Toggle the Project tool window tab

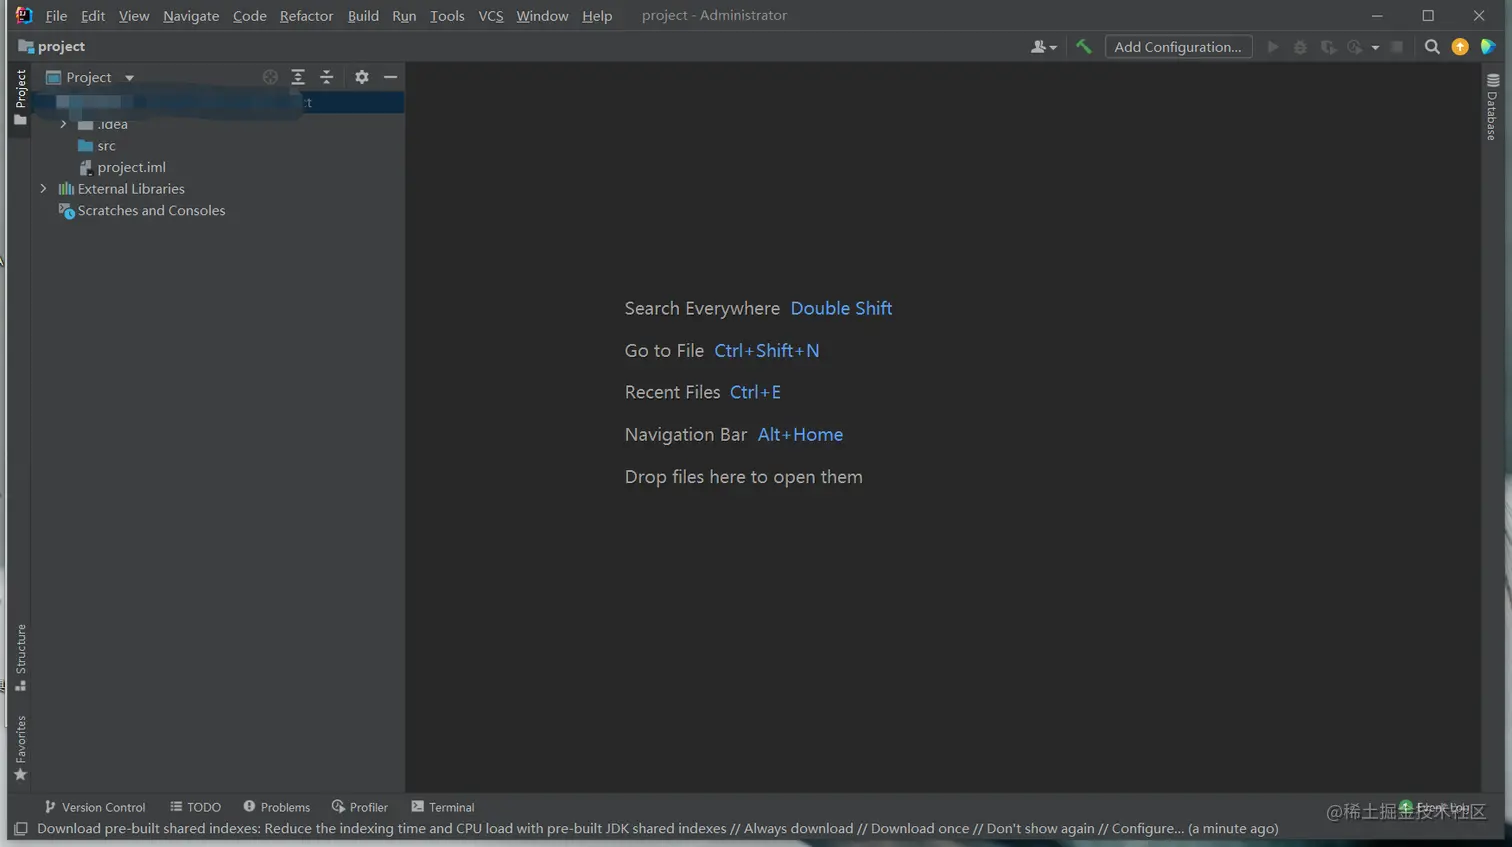click(20, 97)
